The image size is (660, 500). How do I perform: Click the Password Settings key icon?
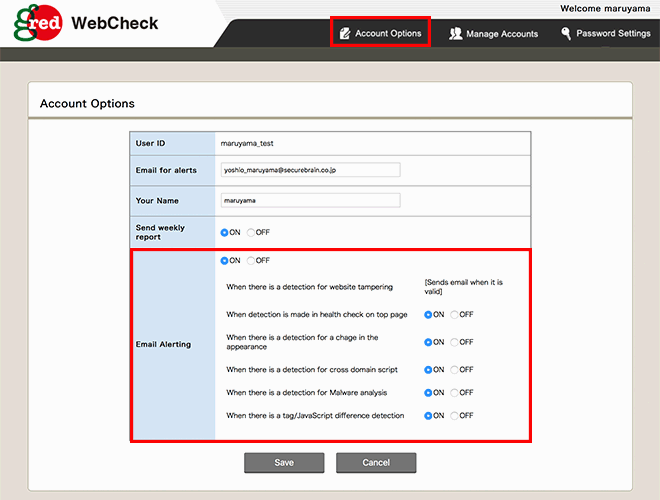pyautogui.click(x=566, y=33)
